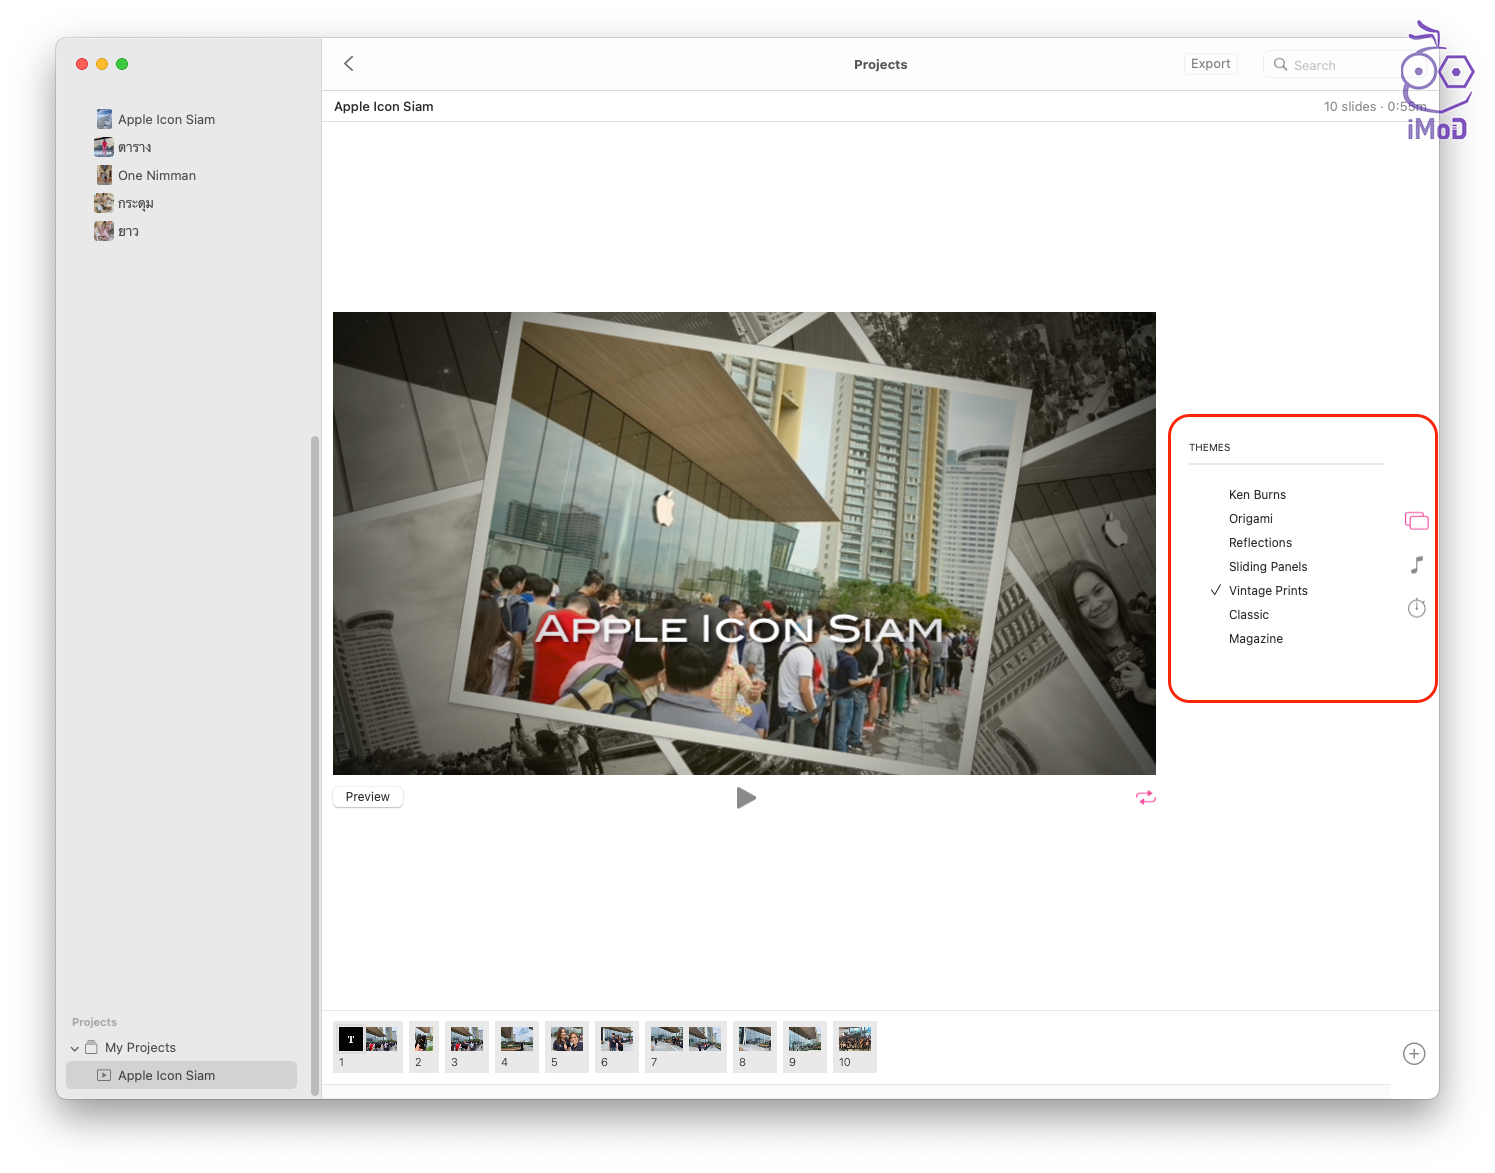Add a slide with the plus button

(x=1413, y=1054)
